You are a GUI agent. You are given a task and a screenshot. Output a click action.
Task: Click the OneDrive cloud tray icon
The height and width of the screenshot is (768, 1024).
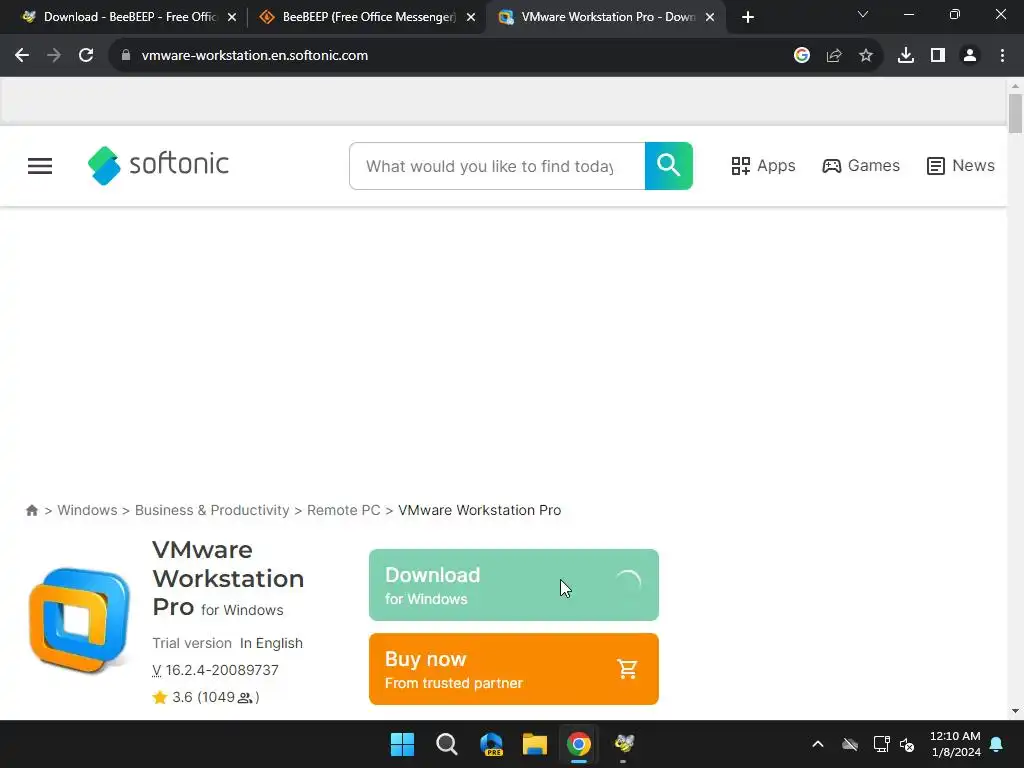pyautogui.click(x=850, y=744)
